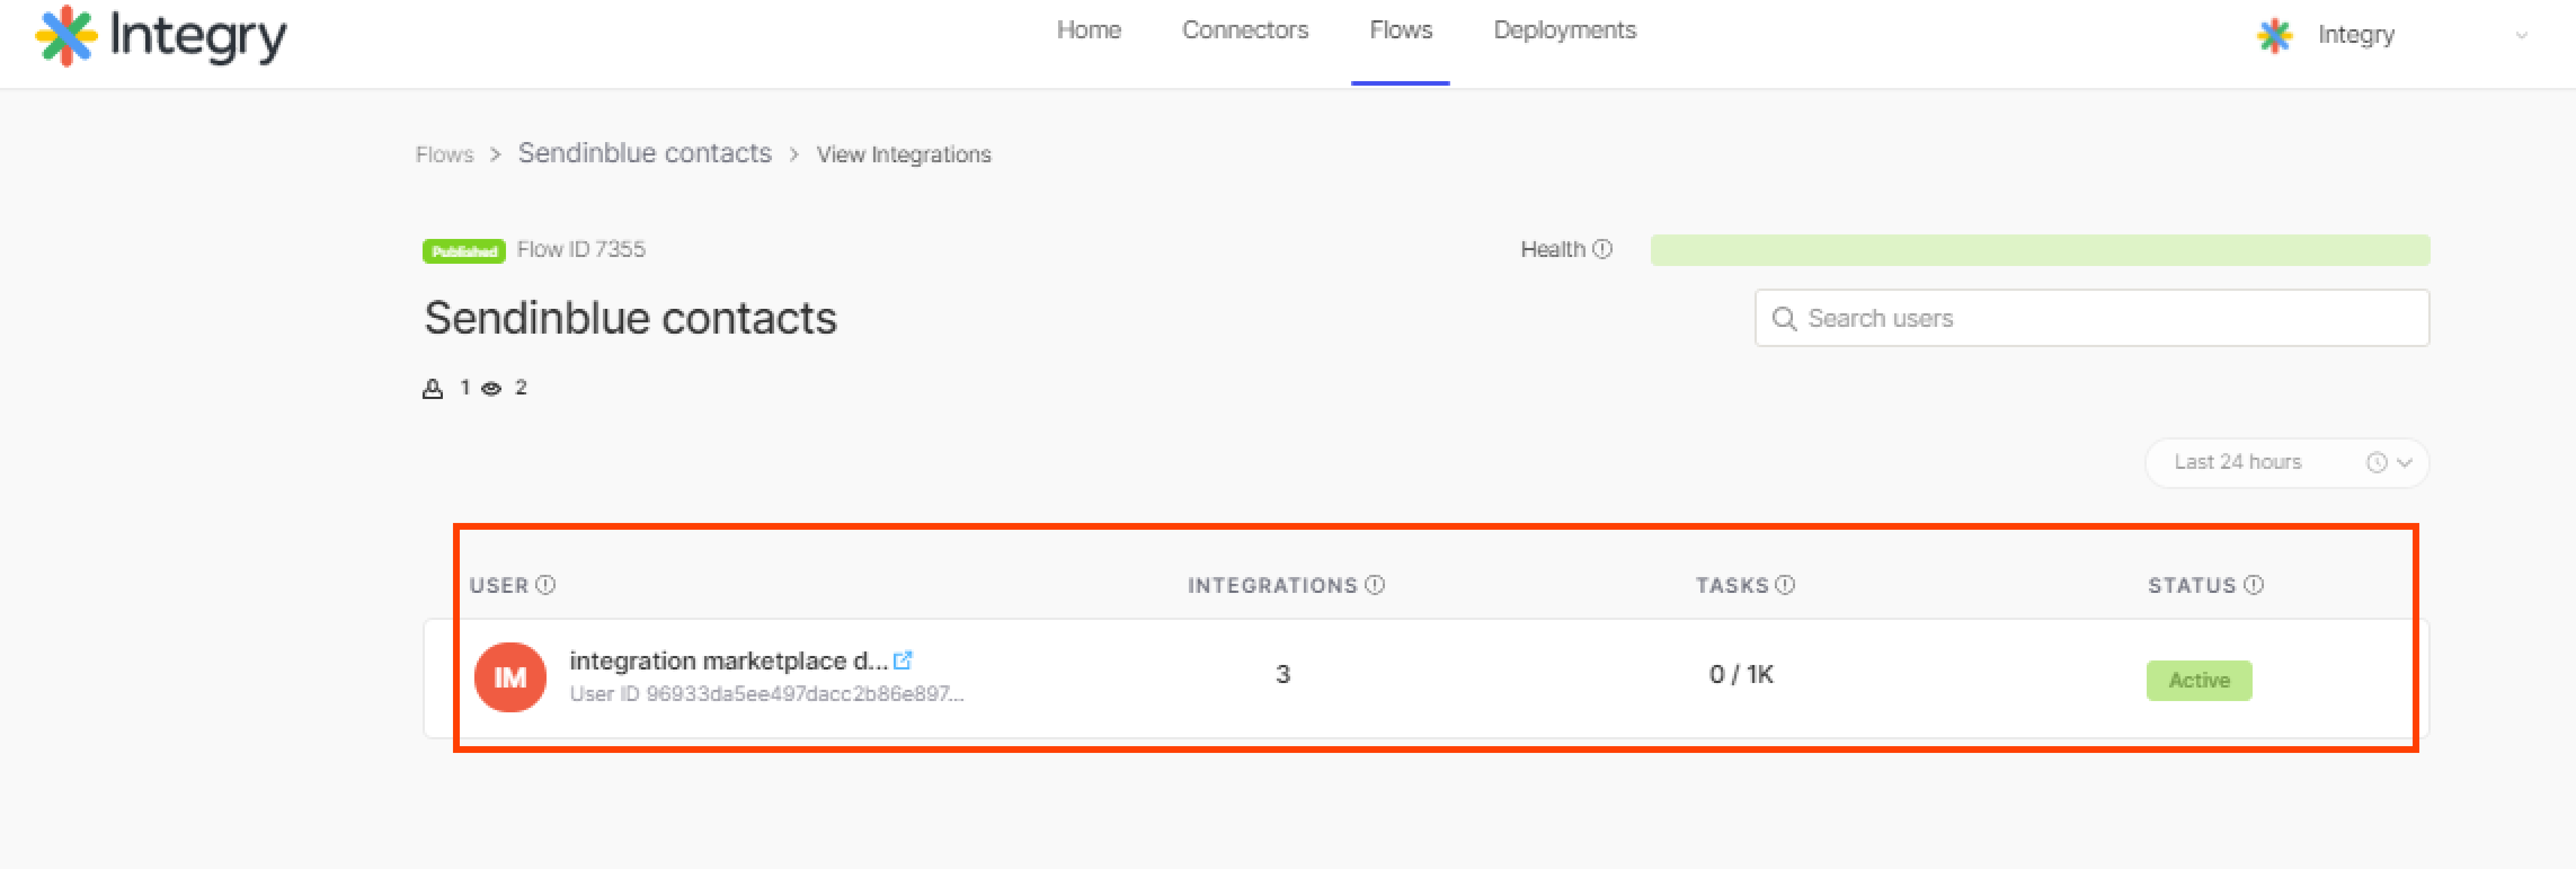Click the User ID 96933da5ee... text

(766, 693)
